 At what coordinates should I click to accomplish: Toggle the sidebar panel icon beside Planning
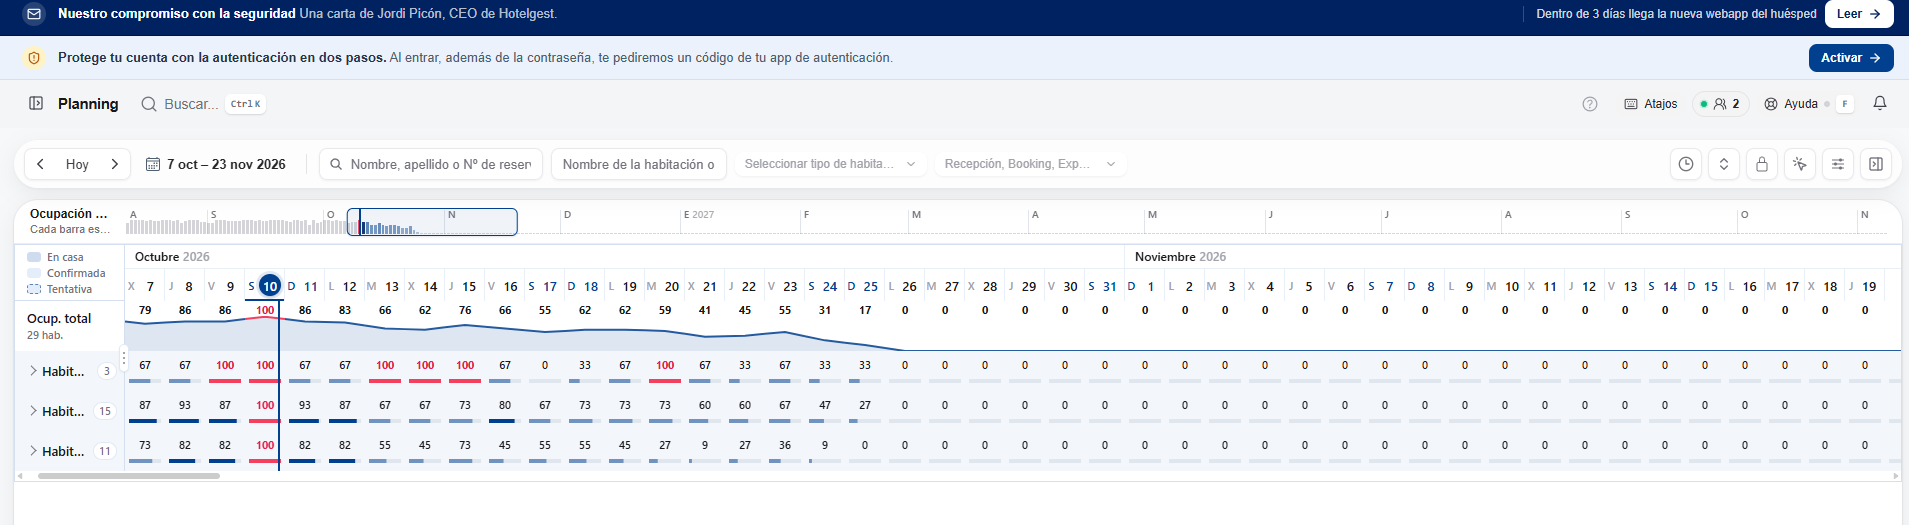point(36,103)
